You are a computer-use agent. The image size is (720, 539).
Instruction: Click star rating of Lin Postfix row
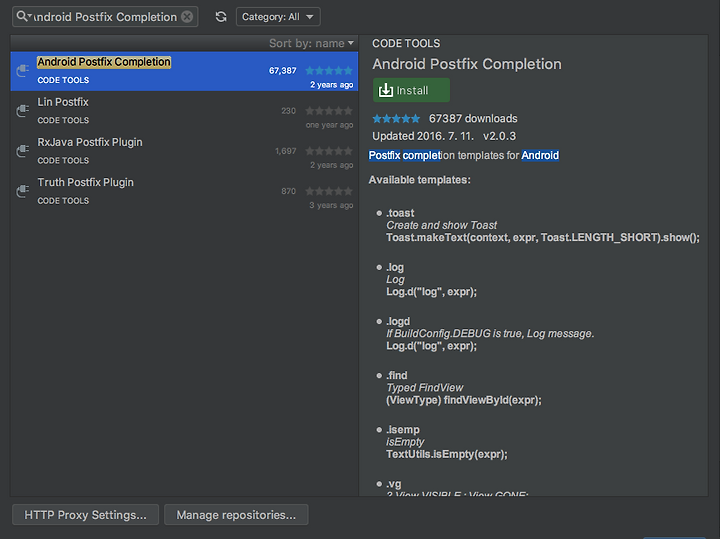[x=329, y=111]
